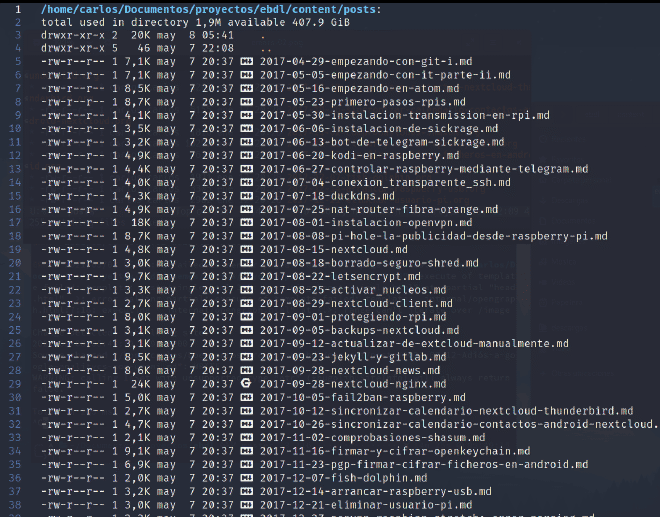
Task: Open file 2017-06-13-bot-de-telegram-sickrage.md
Action: point(382,142)
